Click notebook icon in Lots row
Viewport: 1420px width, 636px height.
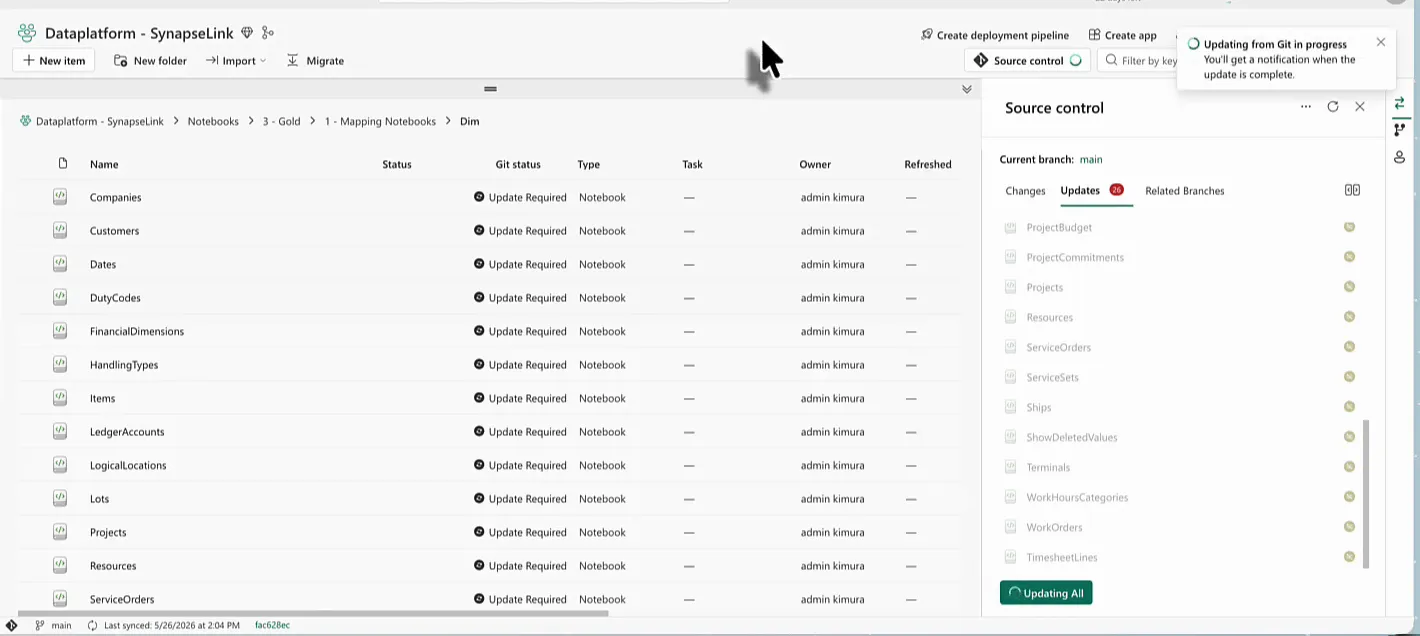(x=60, y=498)
